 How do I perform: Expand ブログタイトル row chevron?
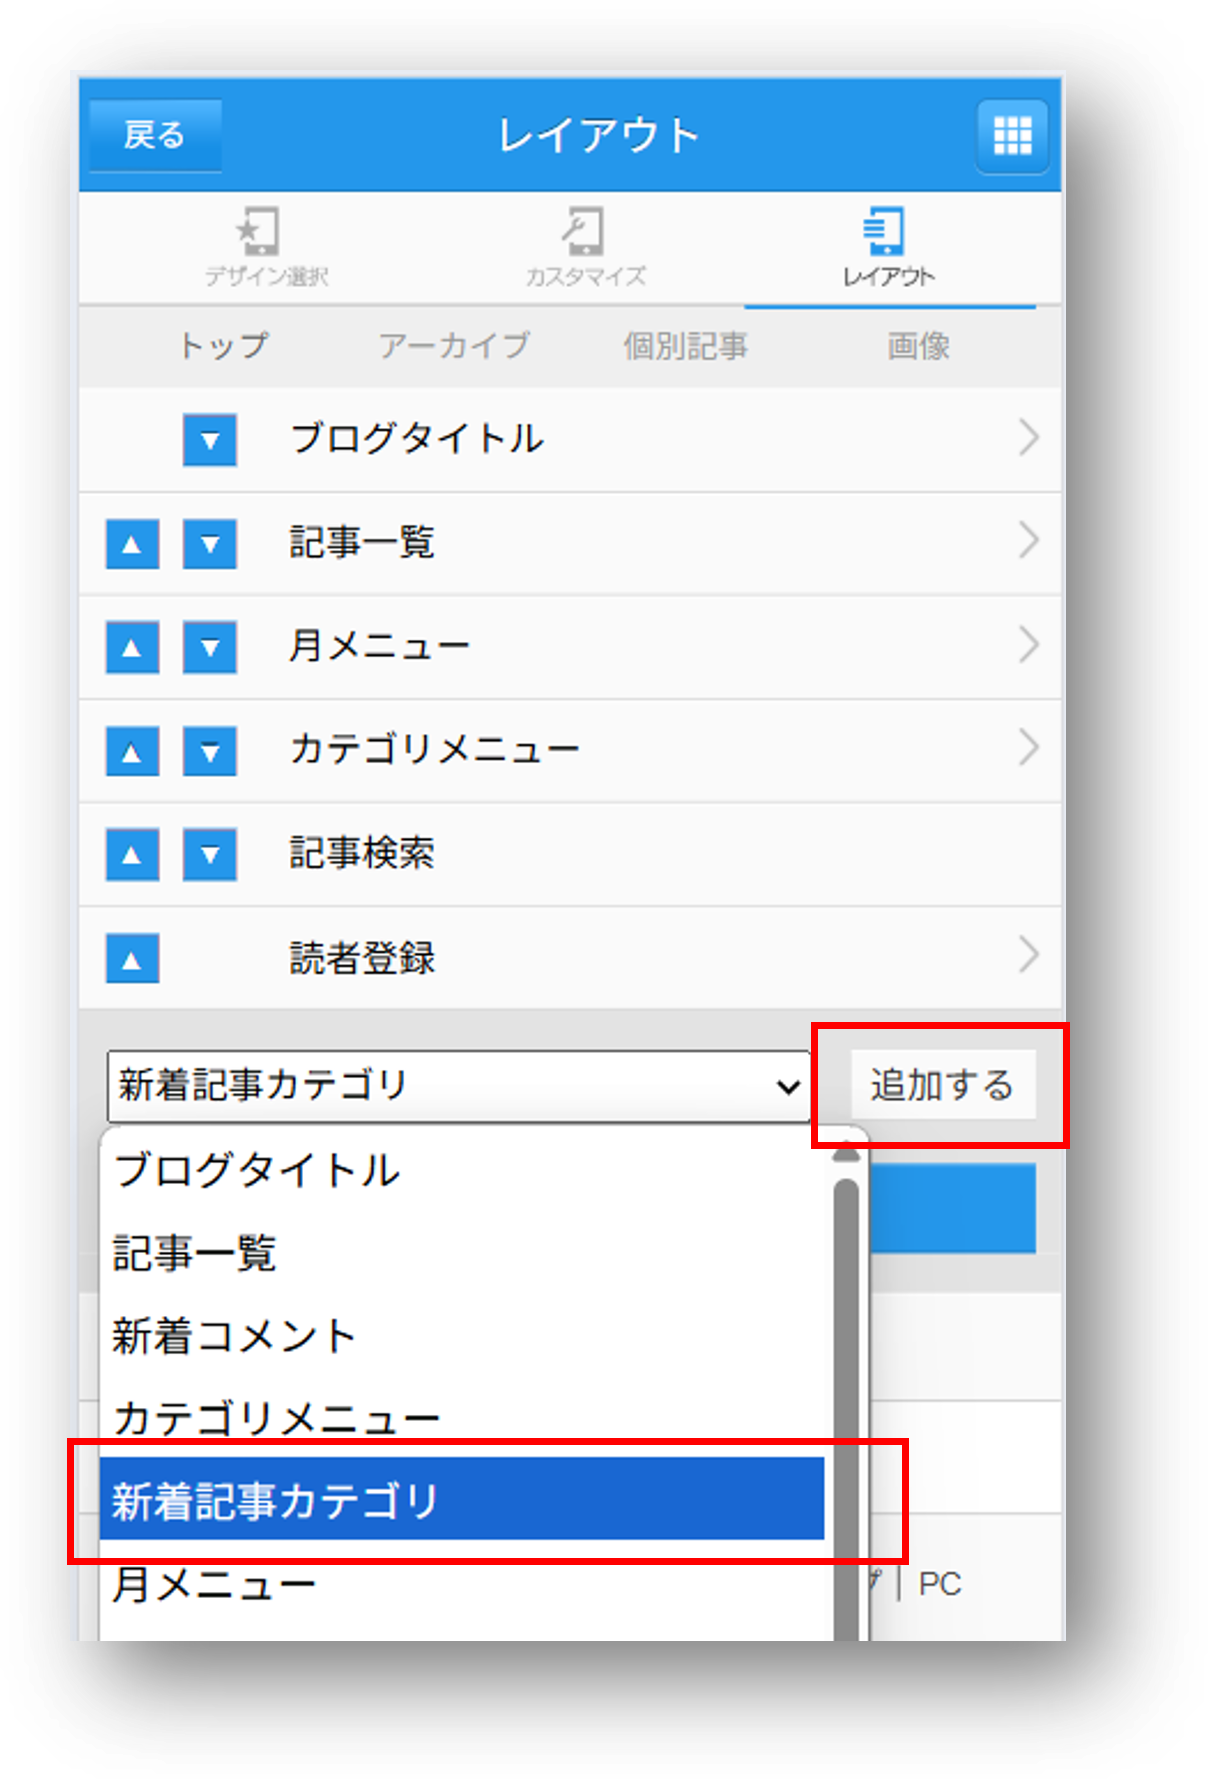pyautogui.click(x=1029, y=438)
